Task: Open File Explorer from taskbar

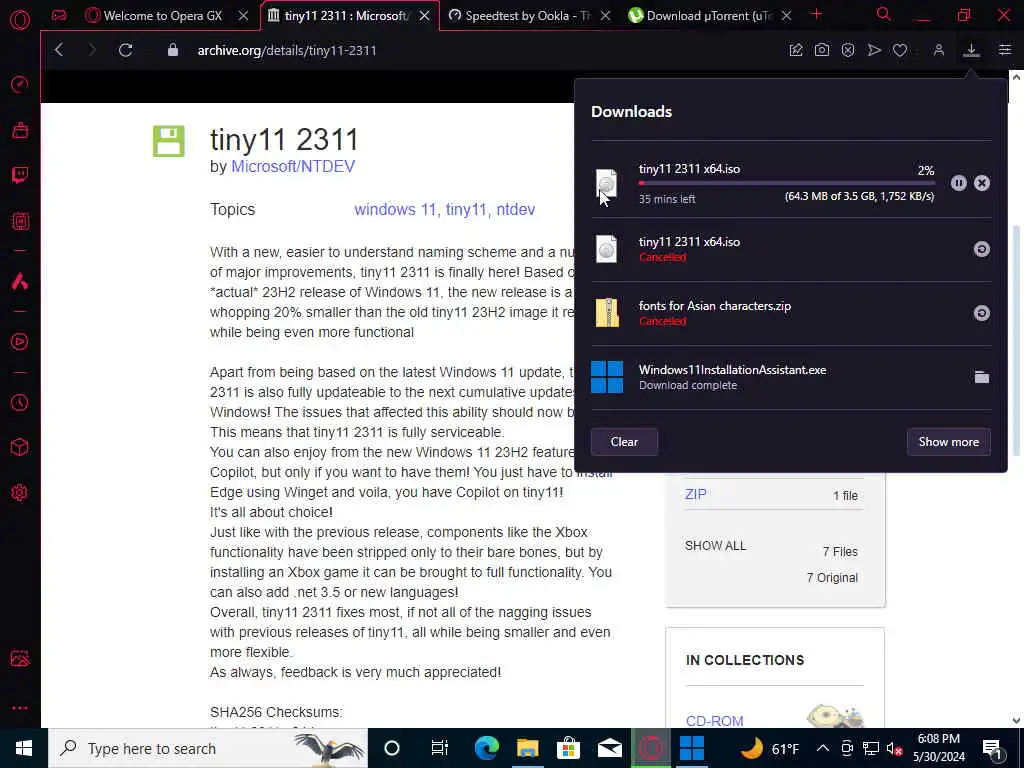Action: coord(527,748)
